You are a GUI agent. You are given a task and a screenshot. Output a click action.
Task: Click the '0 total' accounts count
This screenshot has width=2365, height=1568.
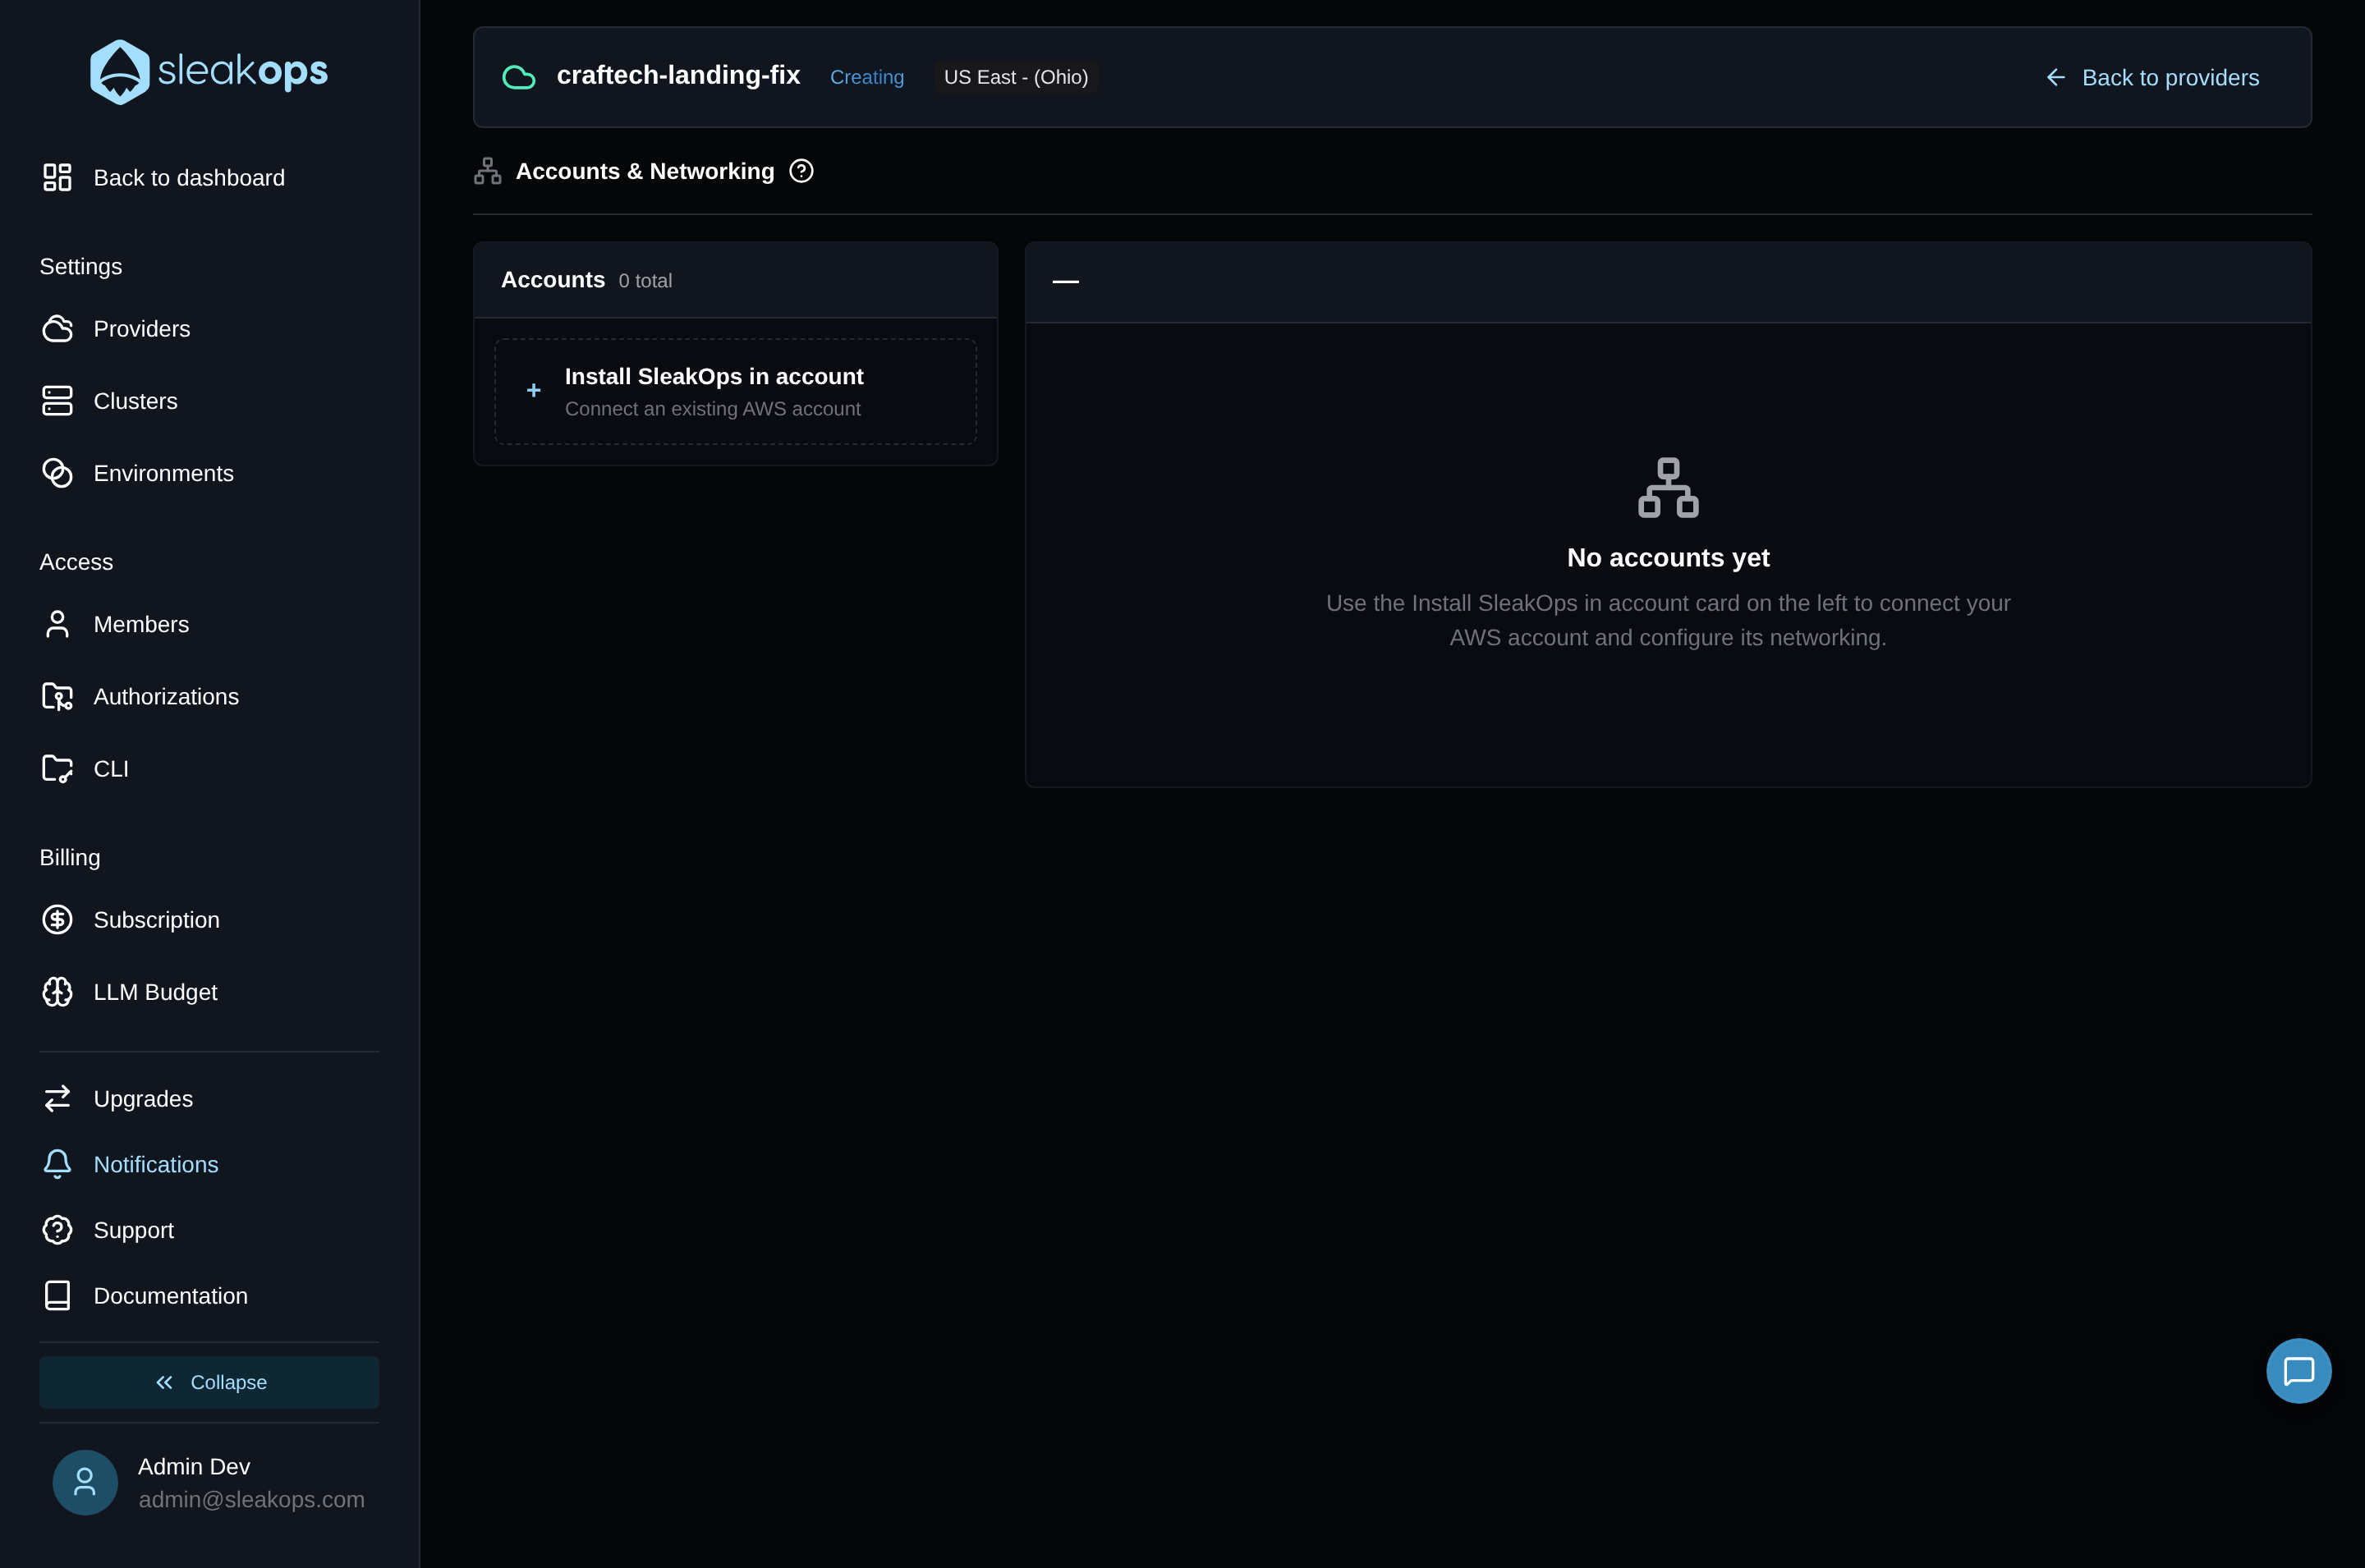click(x=645, y=281)
